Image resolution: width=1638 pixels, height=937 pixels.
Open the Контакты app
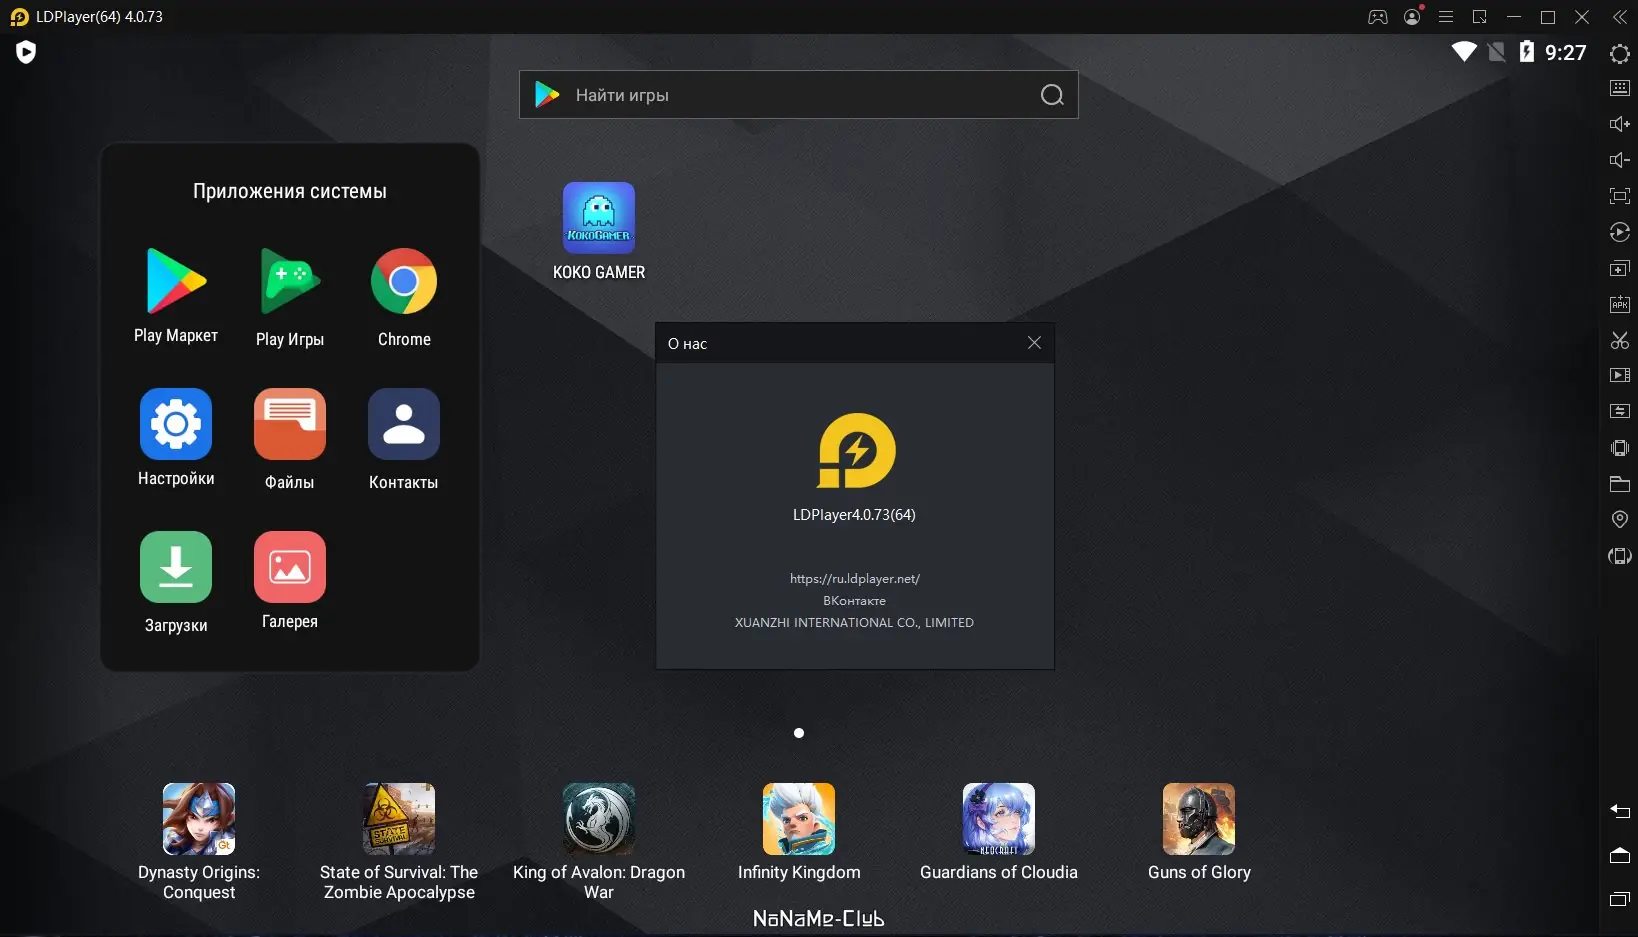pyautogui.click(x=404, y=439)
